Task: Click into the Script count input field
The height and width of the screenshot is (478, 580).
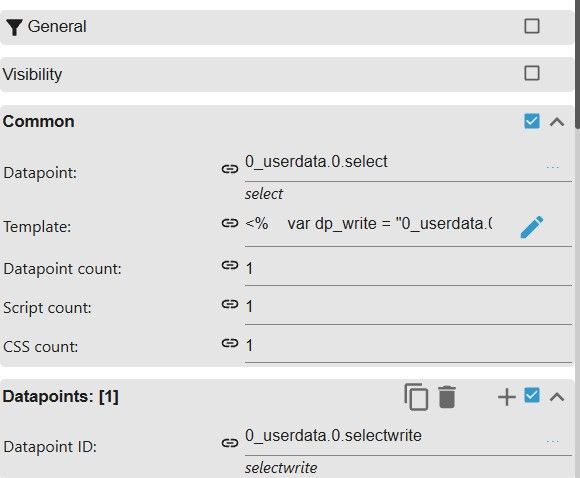Action: coord(408,307)
